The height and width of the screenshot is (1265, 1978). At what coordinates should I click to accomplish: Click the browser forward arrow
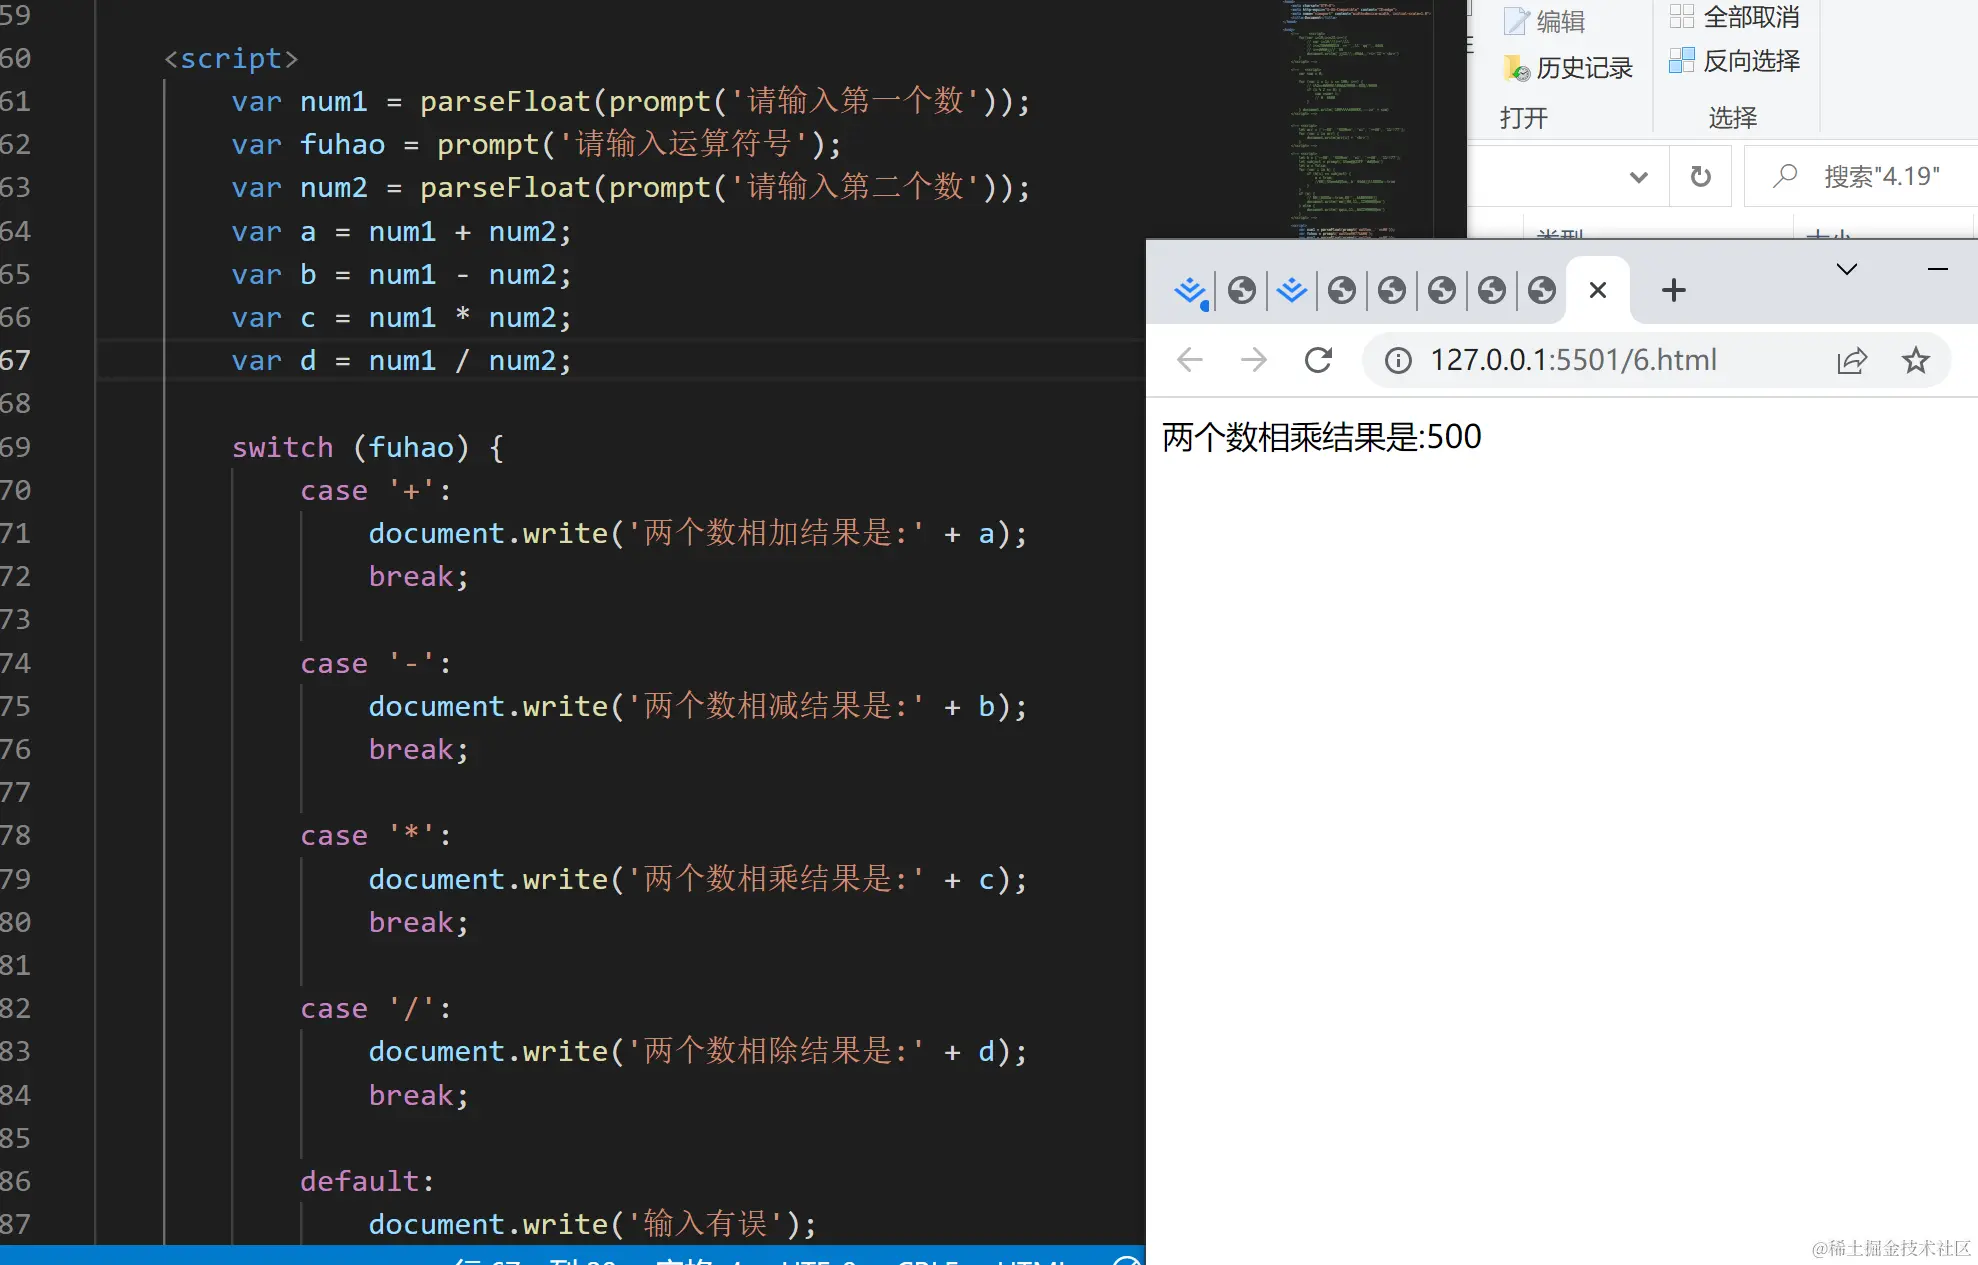[x=1253, y=360]
